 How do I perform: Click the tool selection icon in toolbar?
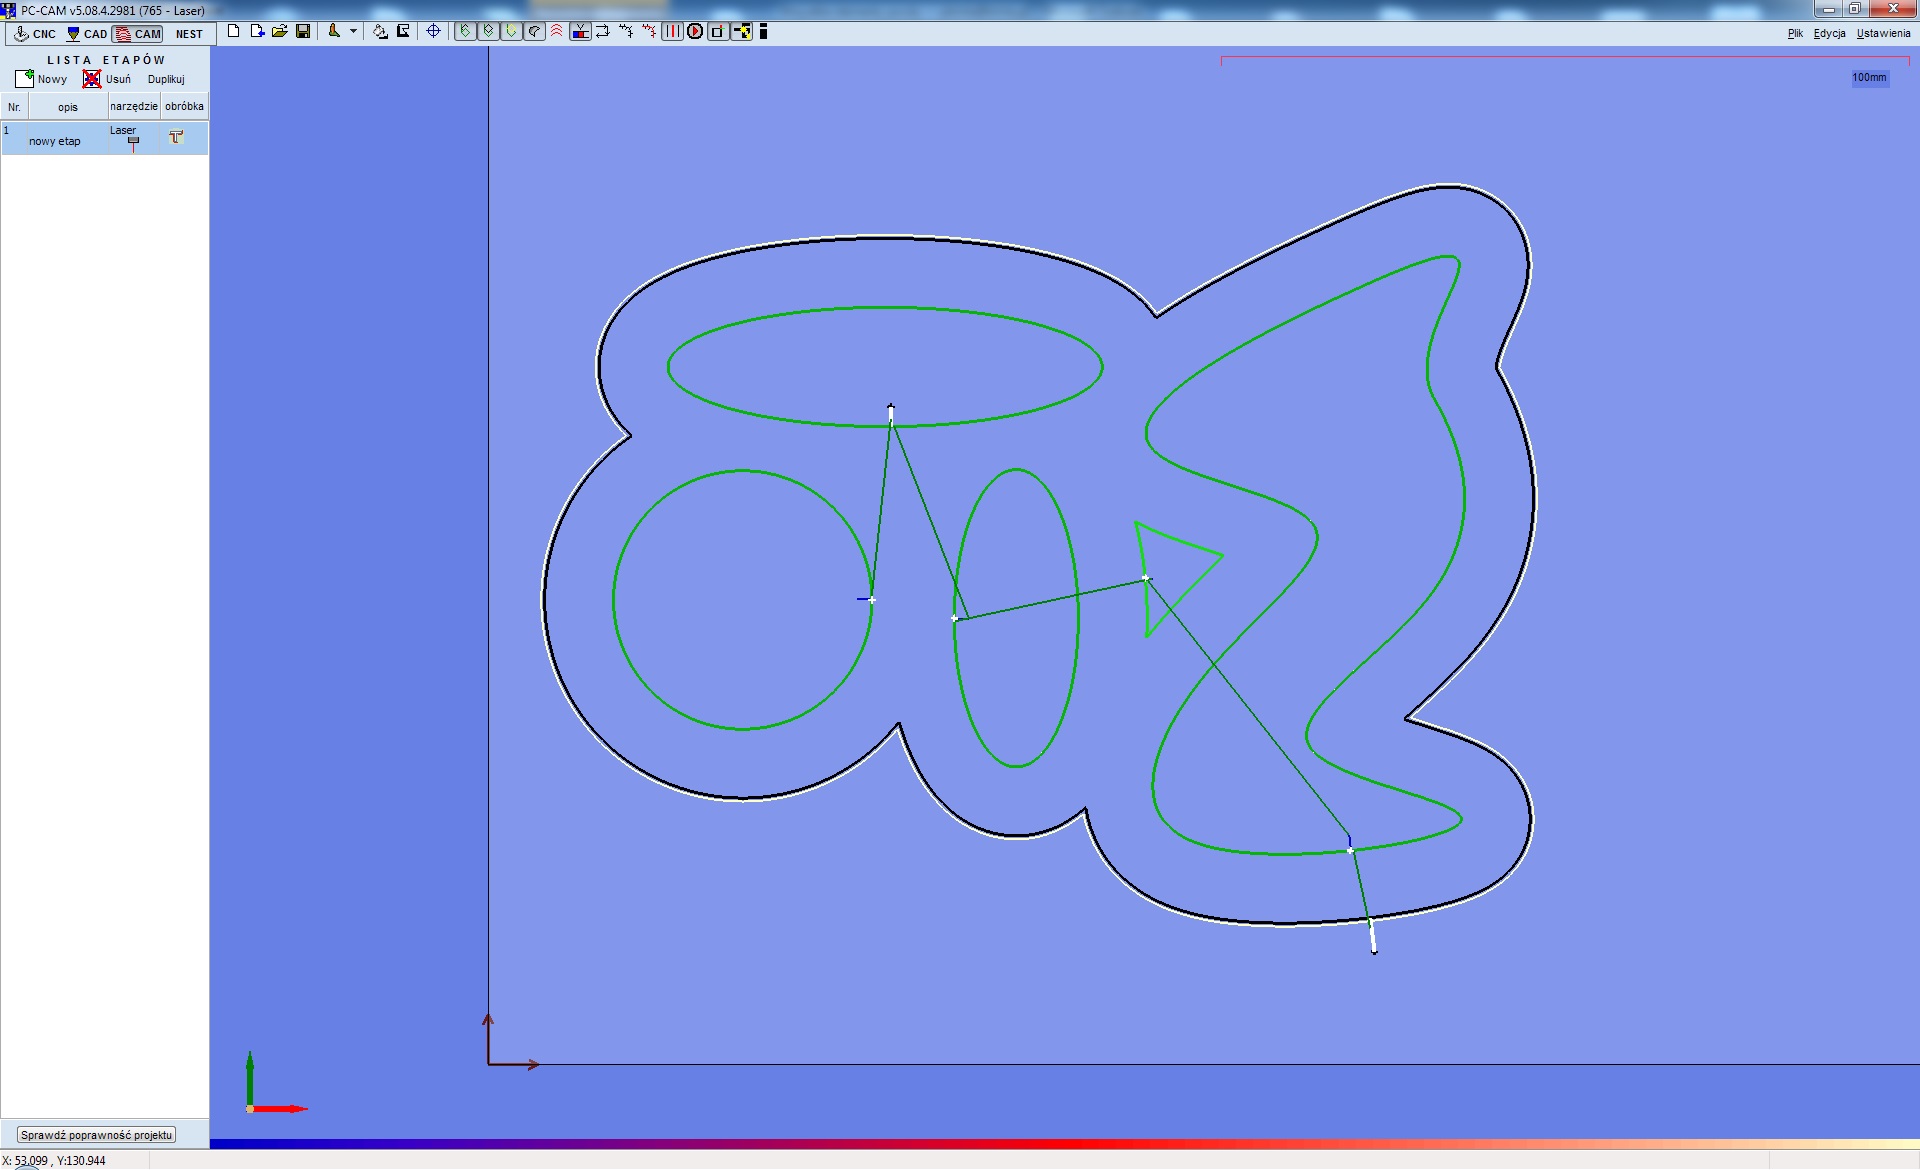tap(334, 31)
